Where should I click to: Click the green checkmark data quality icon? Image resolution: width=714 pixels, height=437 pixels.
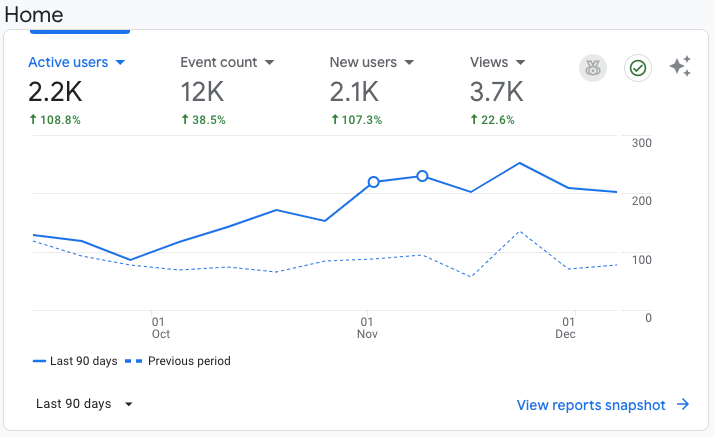point(637,68)
